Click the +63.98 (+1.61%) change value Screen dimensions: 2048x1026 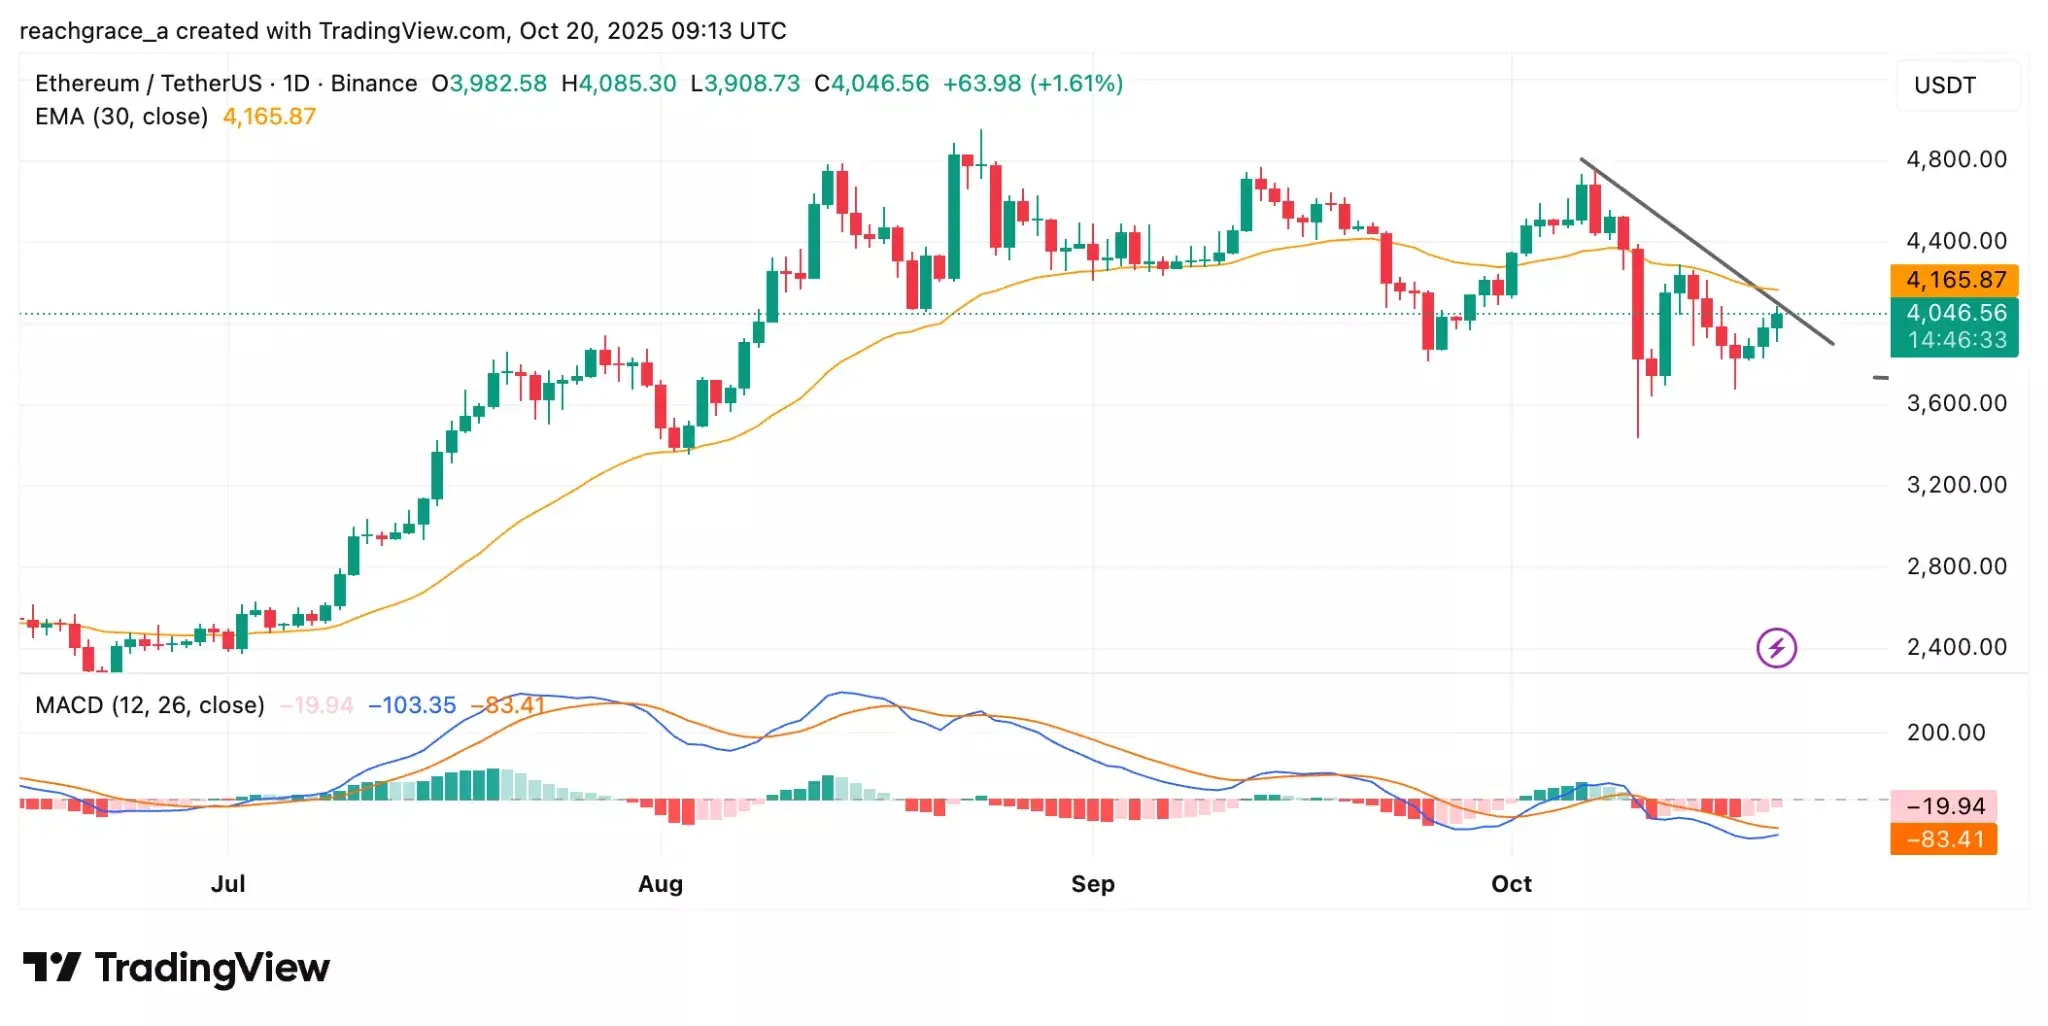(x=1033, y=84)
